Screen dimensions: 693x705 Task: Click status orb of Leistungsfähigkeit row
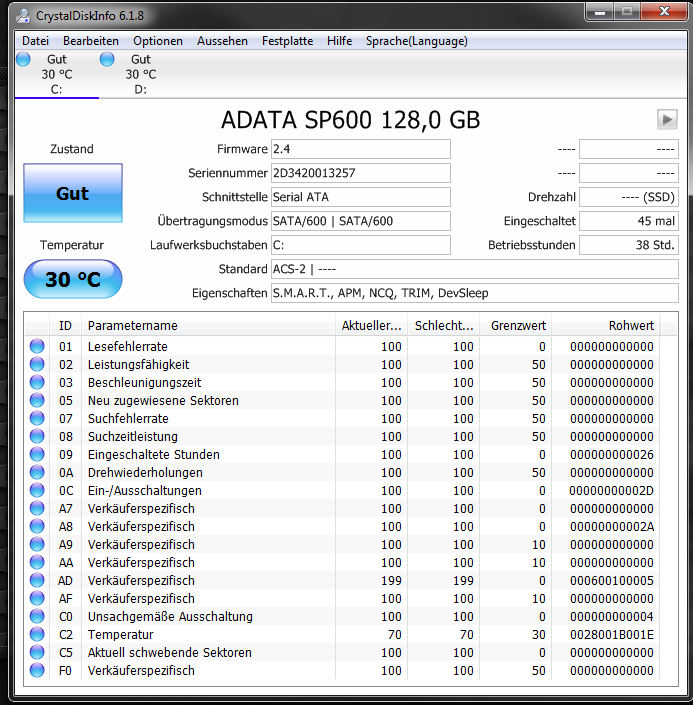click(37, 364)
